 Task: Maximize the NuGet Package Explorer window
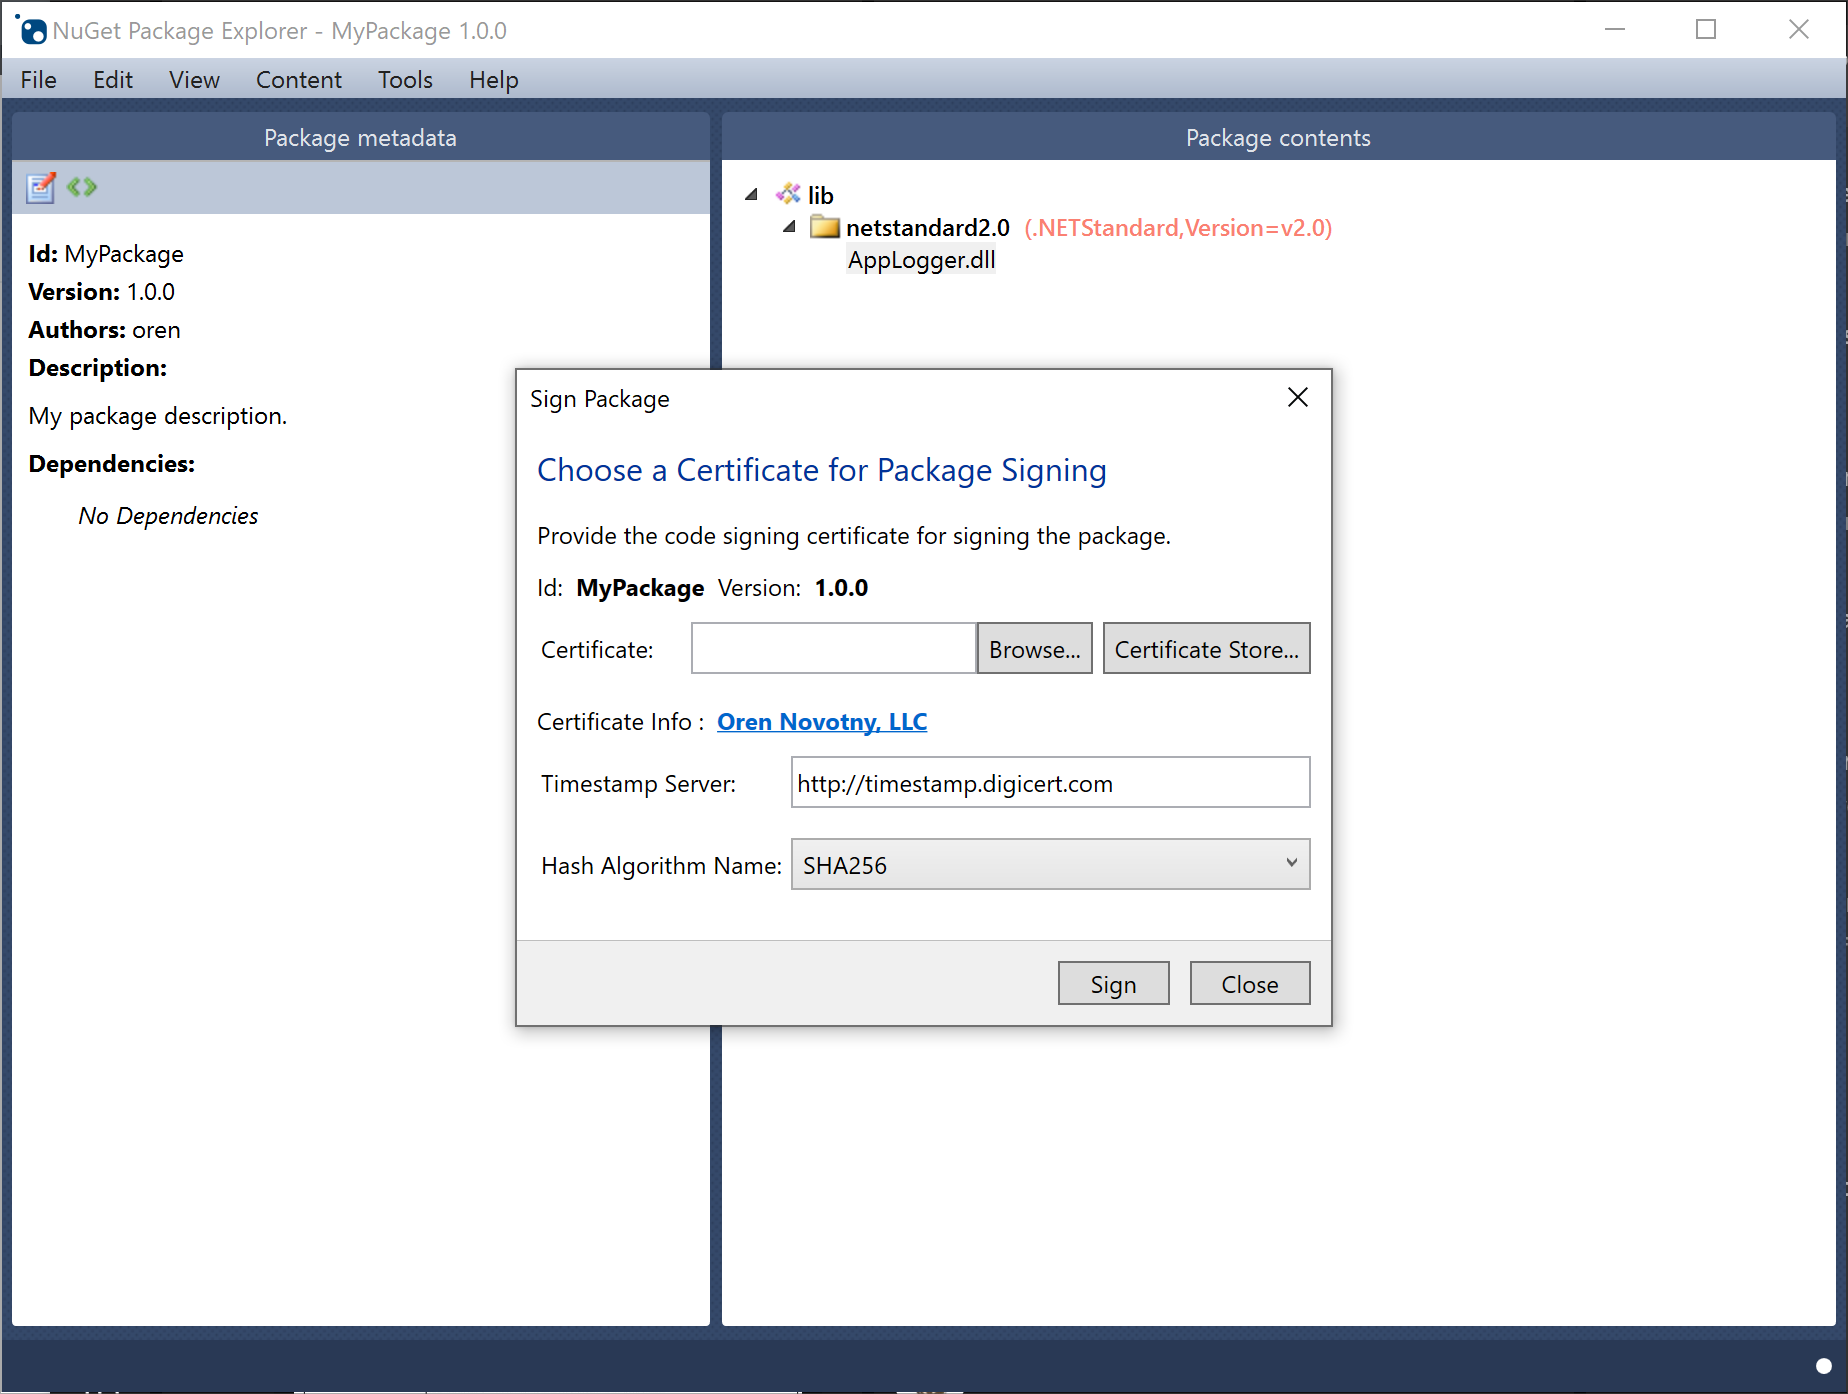click(1706, 30)
